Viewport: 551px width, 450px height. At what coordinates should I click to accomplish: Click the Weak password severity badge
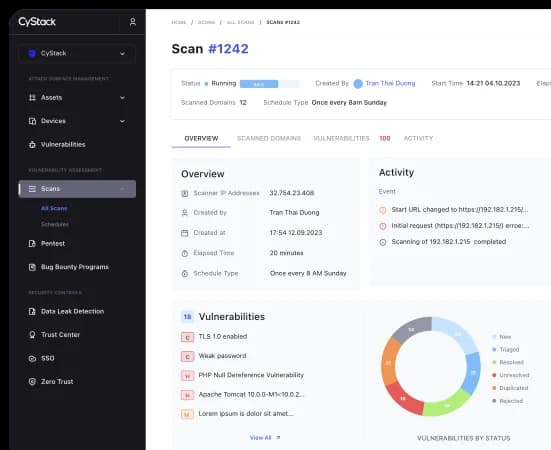coord(187,357)
